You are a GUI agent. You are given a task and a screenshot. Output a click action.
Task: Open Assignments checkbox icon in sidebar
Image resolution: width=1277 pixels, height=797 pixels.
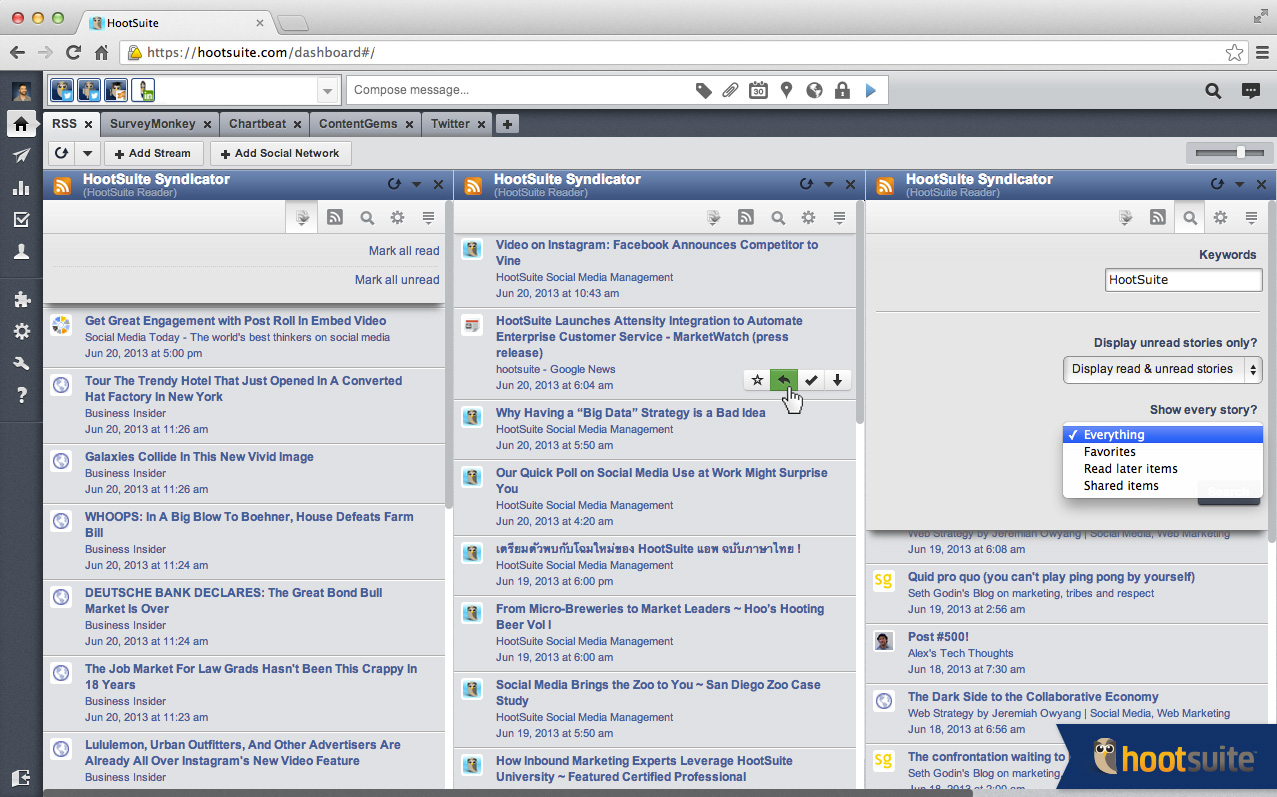[21, 220]
